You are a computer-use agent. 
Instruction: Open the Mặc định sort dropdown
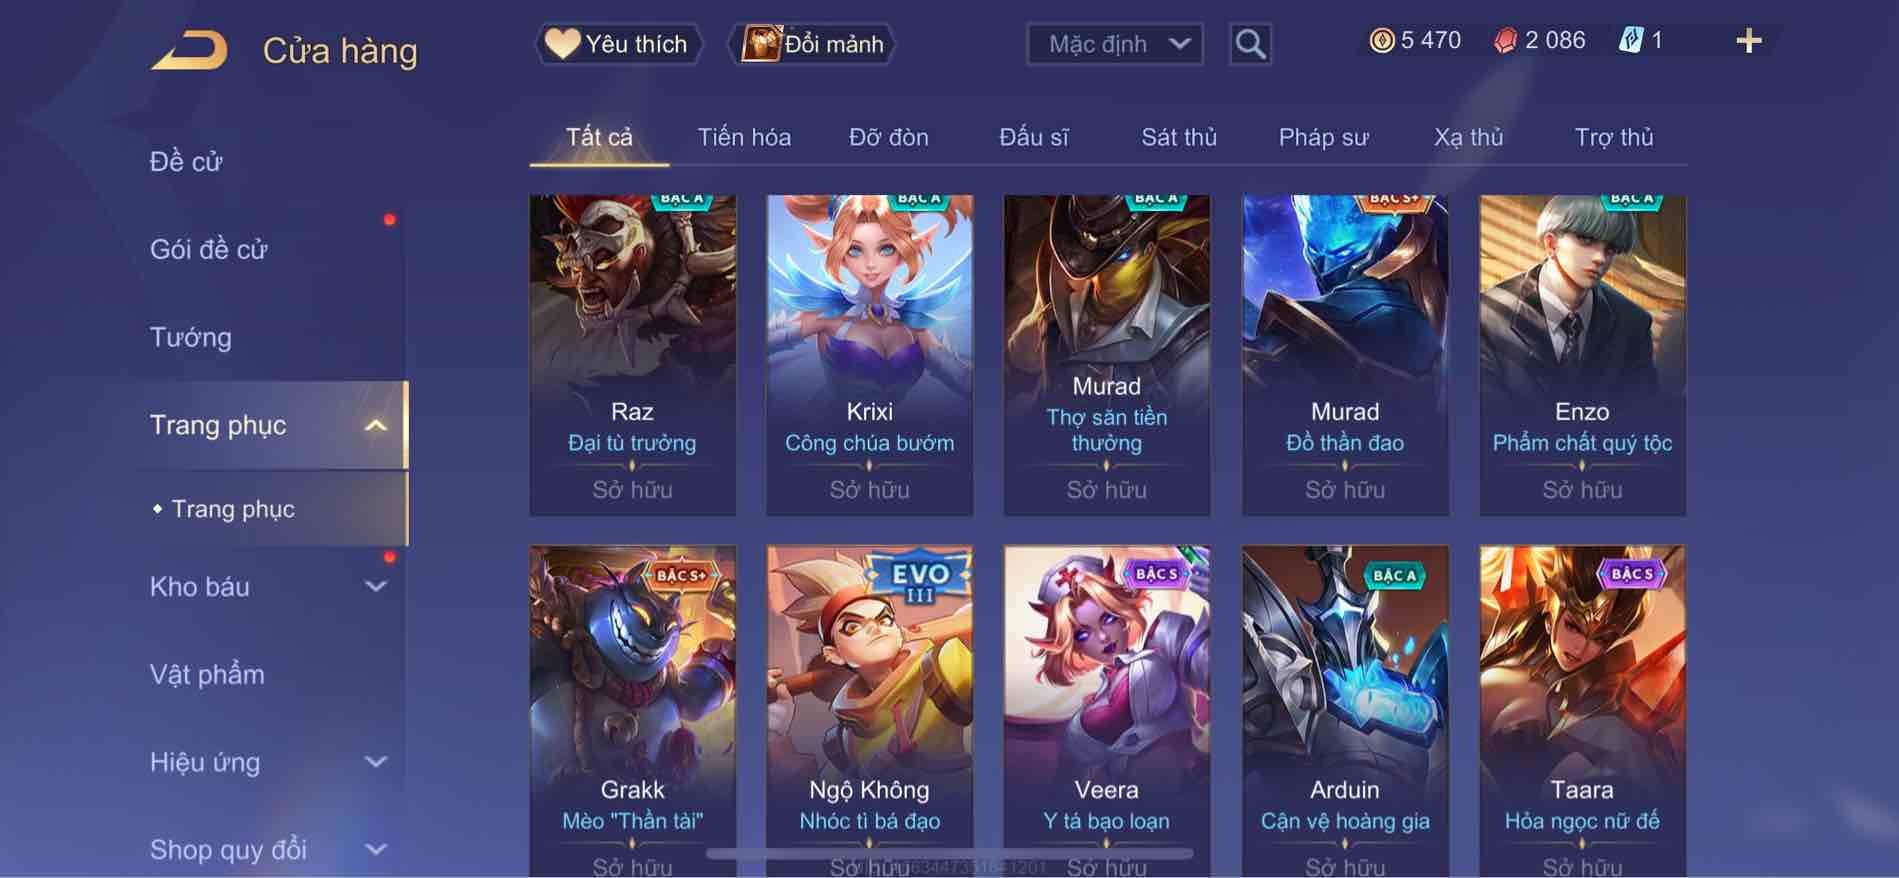(x=1115, y=44)
